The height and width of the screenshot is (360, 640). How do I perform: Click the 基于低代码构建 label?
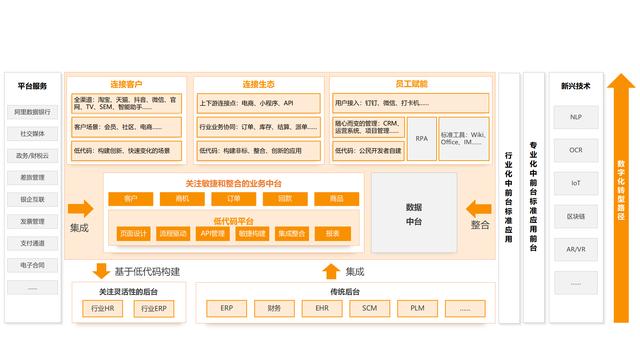[x=147, y=271]
